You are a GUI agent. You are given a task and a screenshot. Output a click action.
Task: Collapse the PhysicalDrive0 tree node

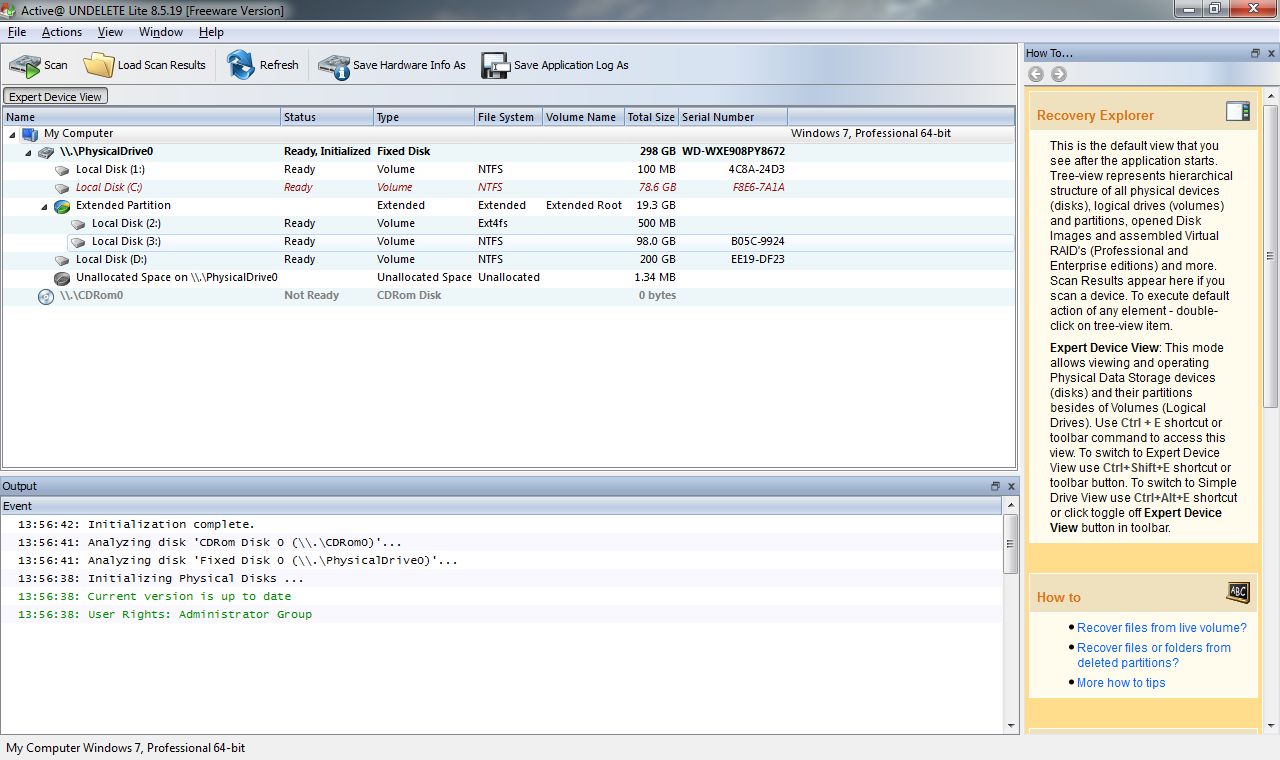pyautogui.click(x=28, y=152)
